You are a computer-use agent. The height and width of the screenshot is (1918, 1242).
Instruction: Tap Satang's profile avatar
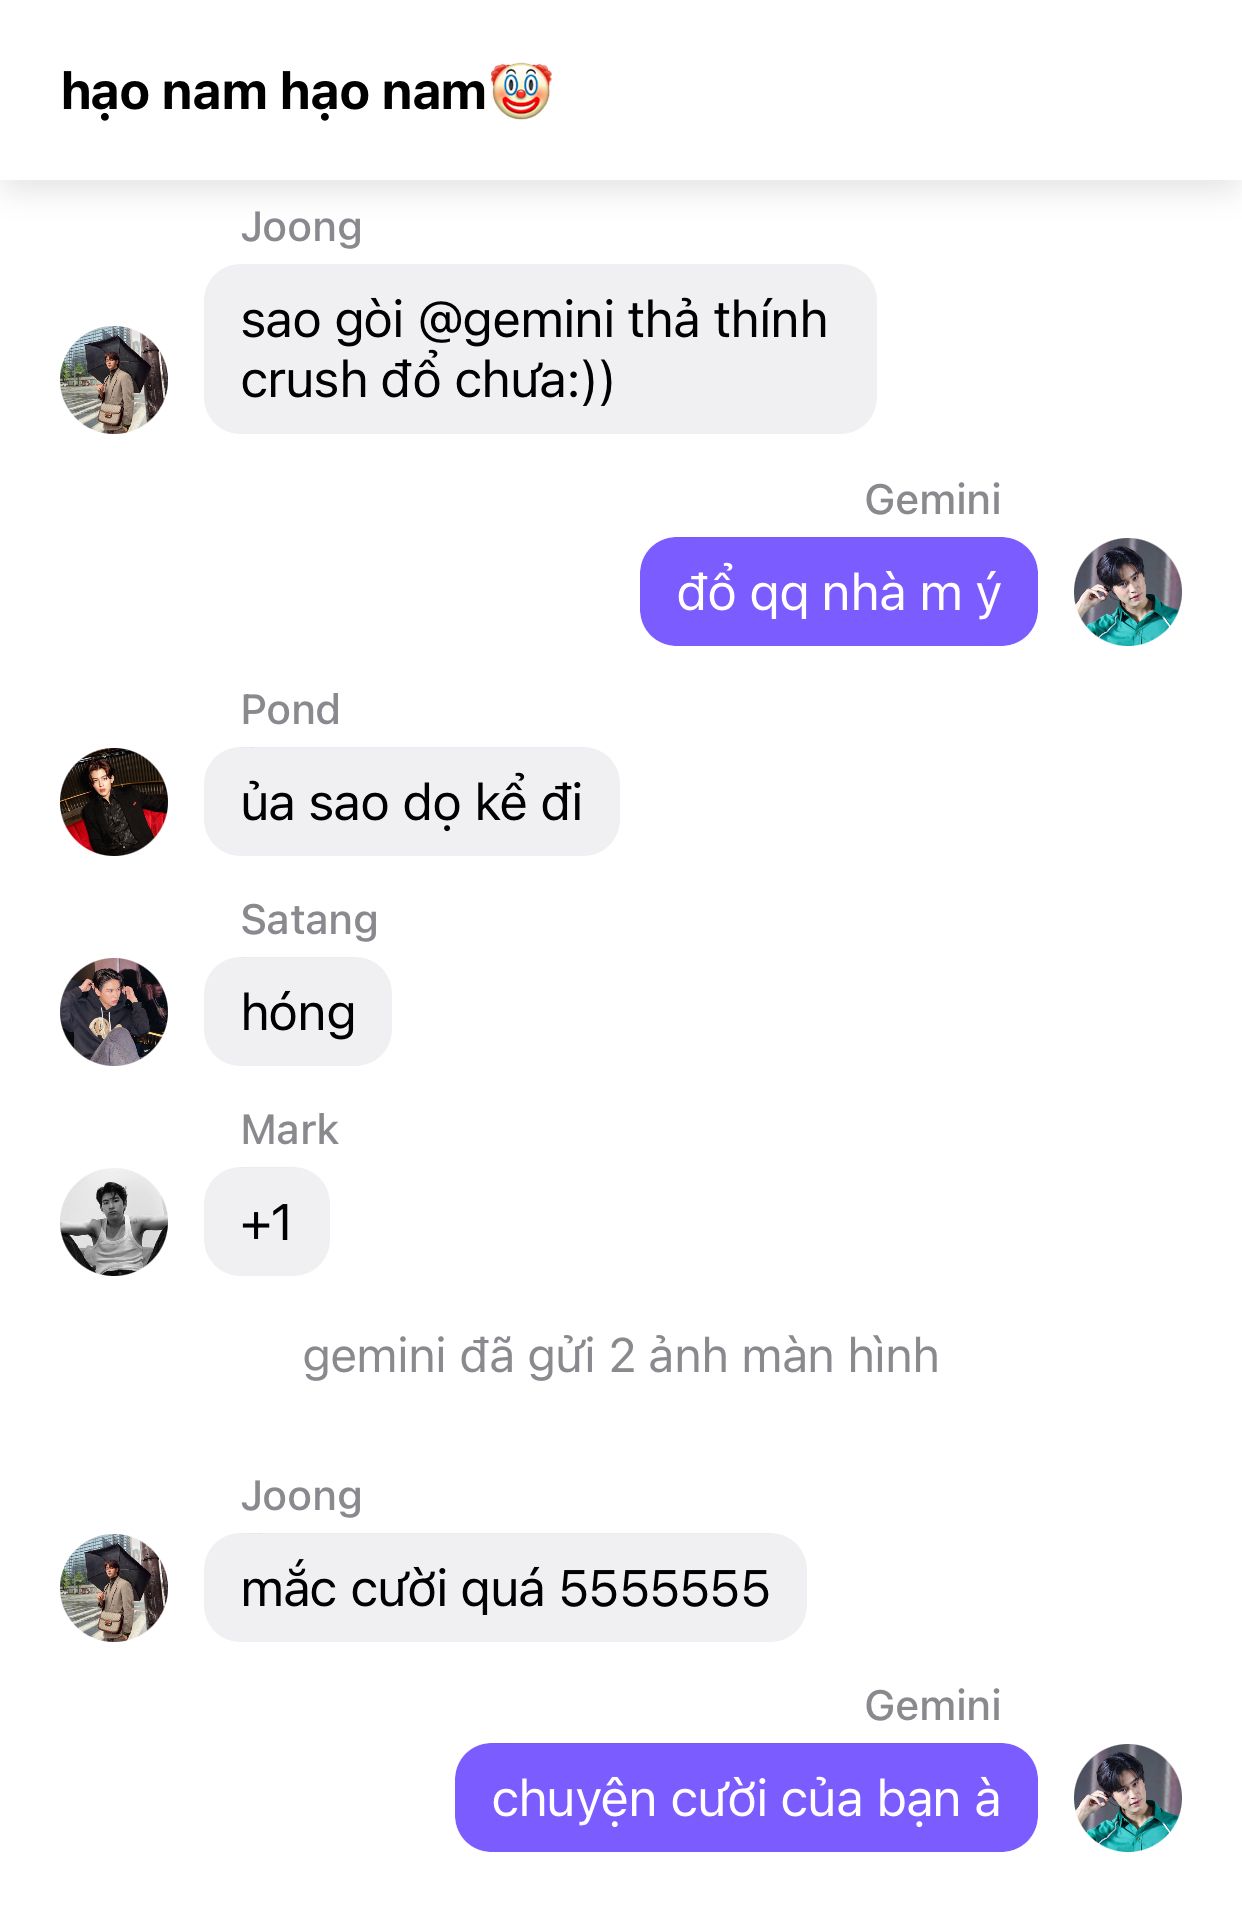(x=114, y=1012)
